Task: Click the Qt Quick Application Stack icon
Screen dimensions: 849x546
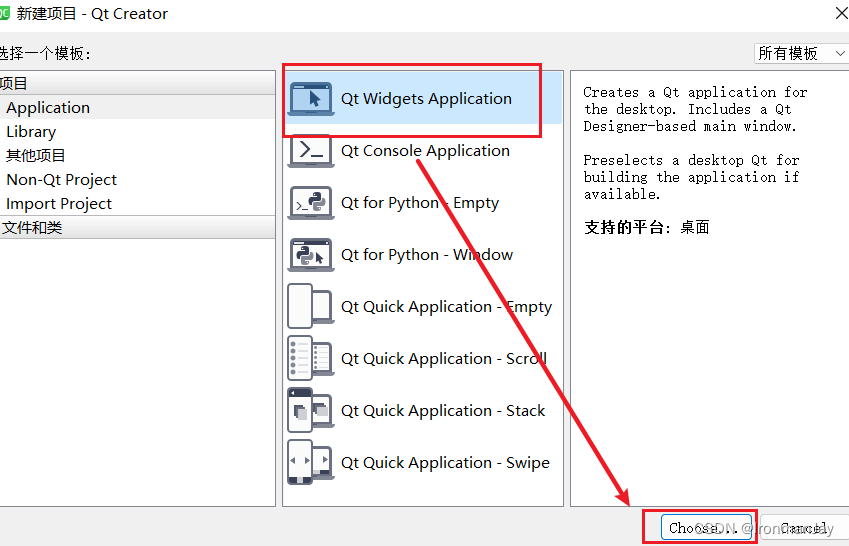Action: pyautogui.click(x=310, y=410)
